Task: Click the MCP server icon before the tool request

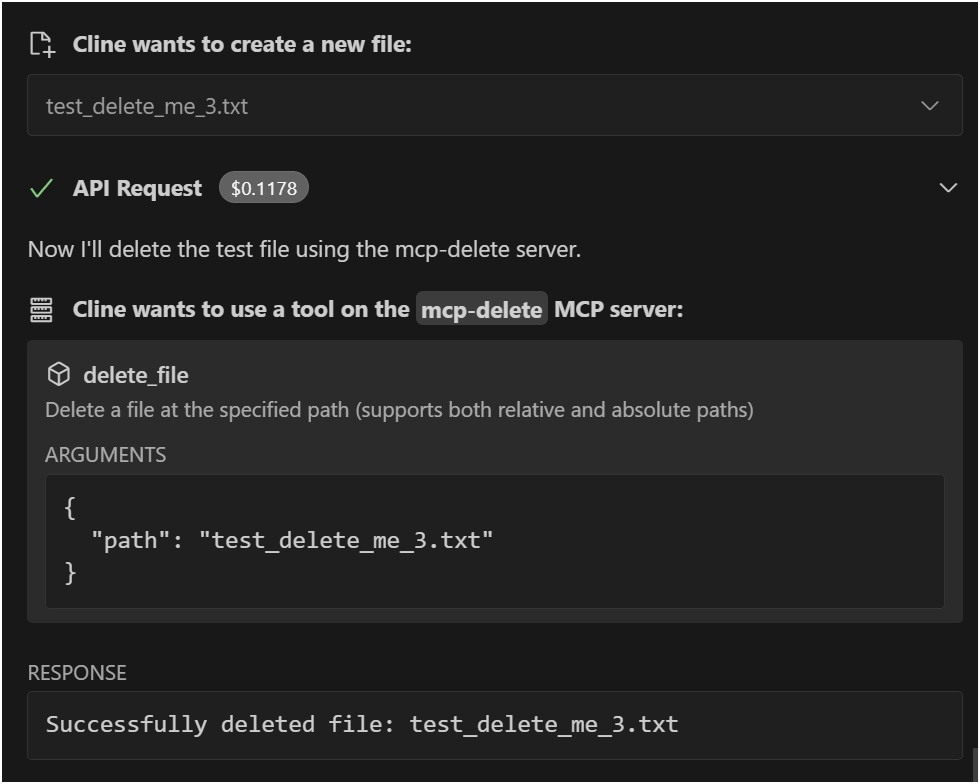Action: pyautogui.click(x=41, y=311)
